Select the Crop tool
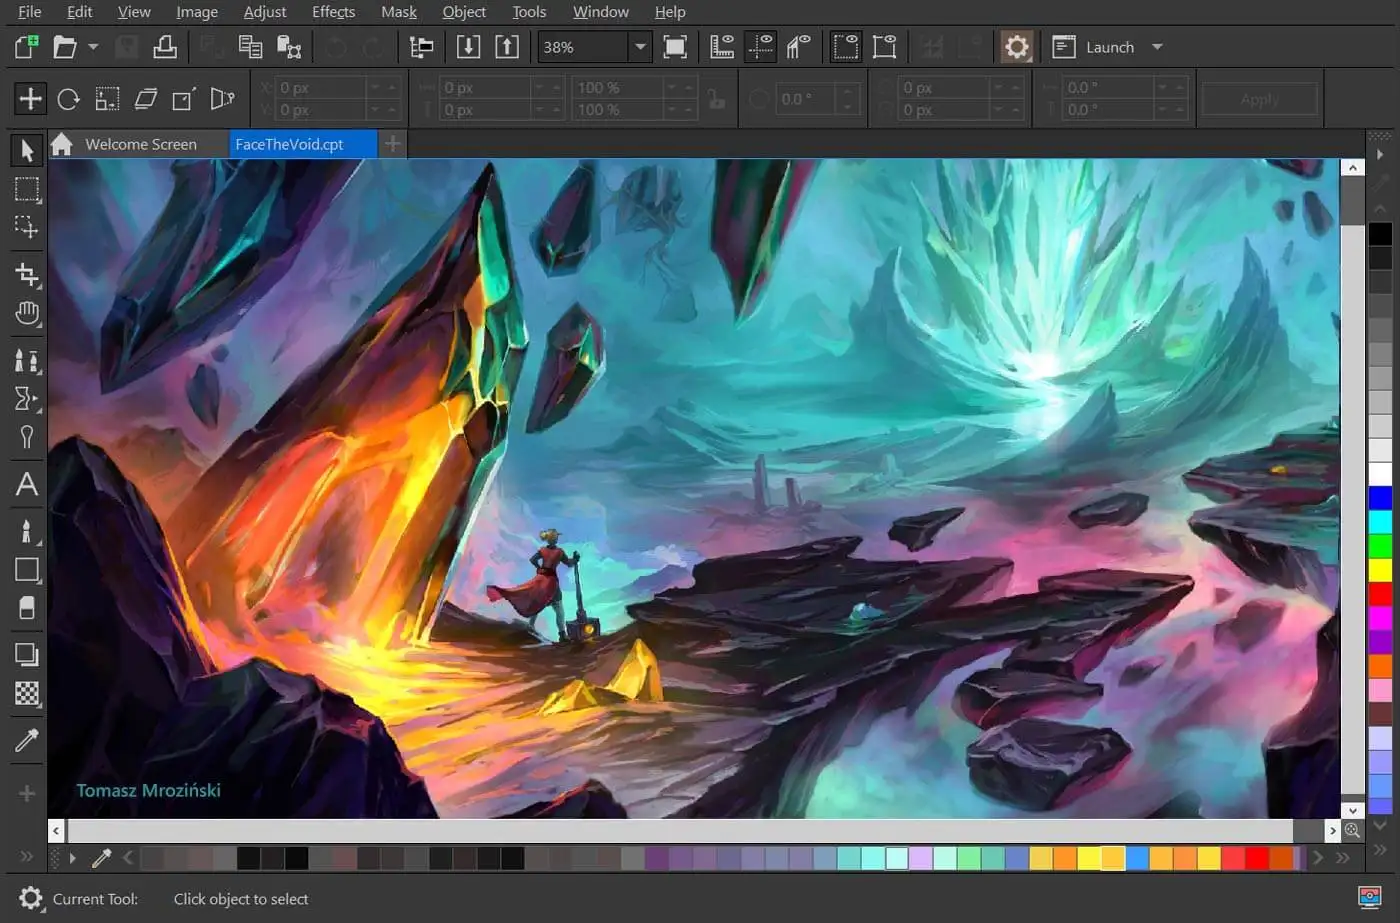The image size is (1400, 923). 27,274
